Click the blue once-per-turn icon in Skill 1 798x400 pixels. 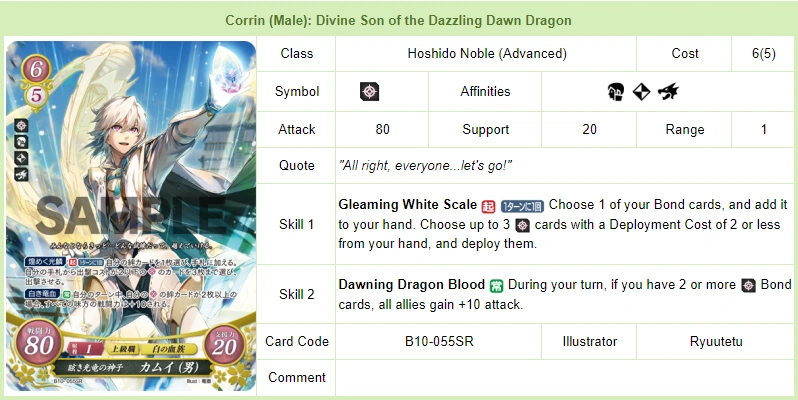522,206
